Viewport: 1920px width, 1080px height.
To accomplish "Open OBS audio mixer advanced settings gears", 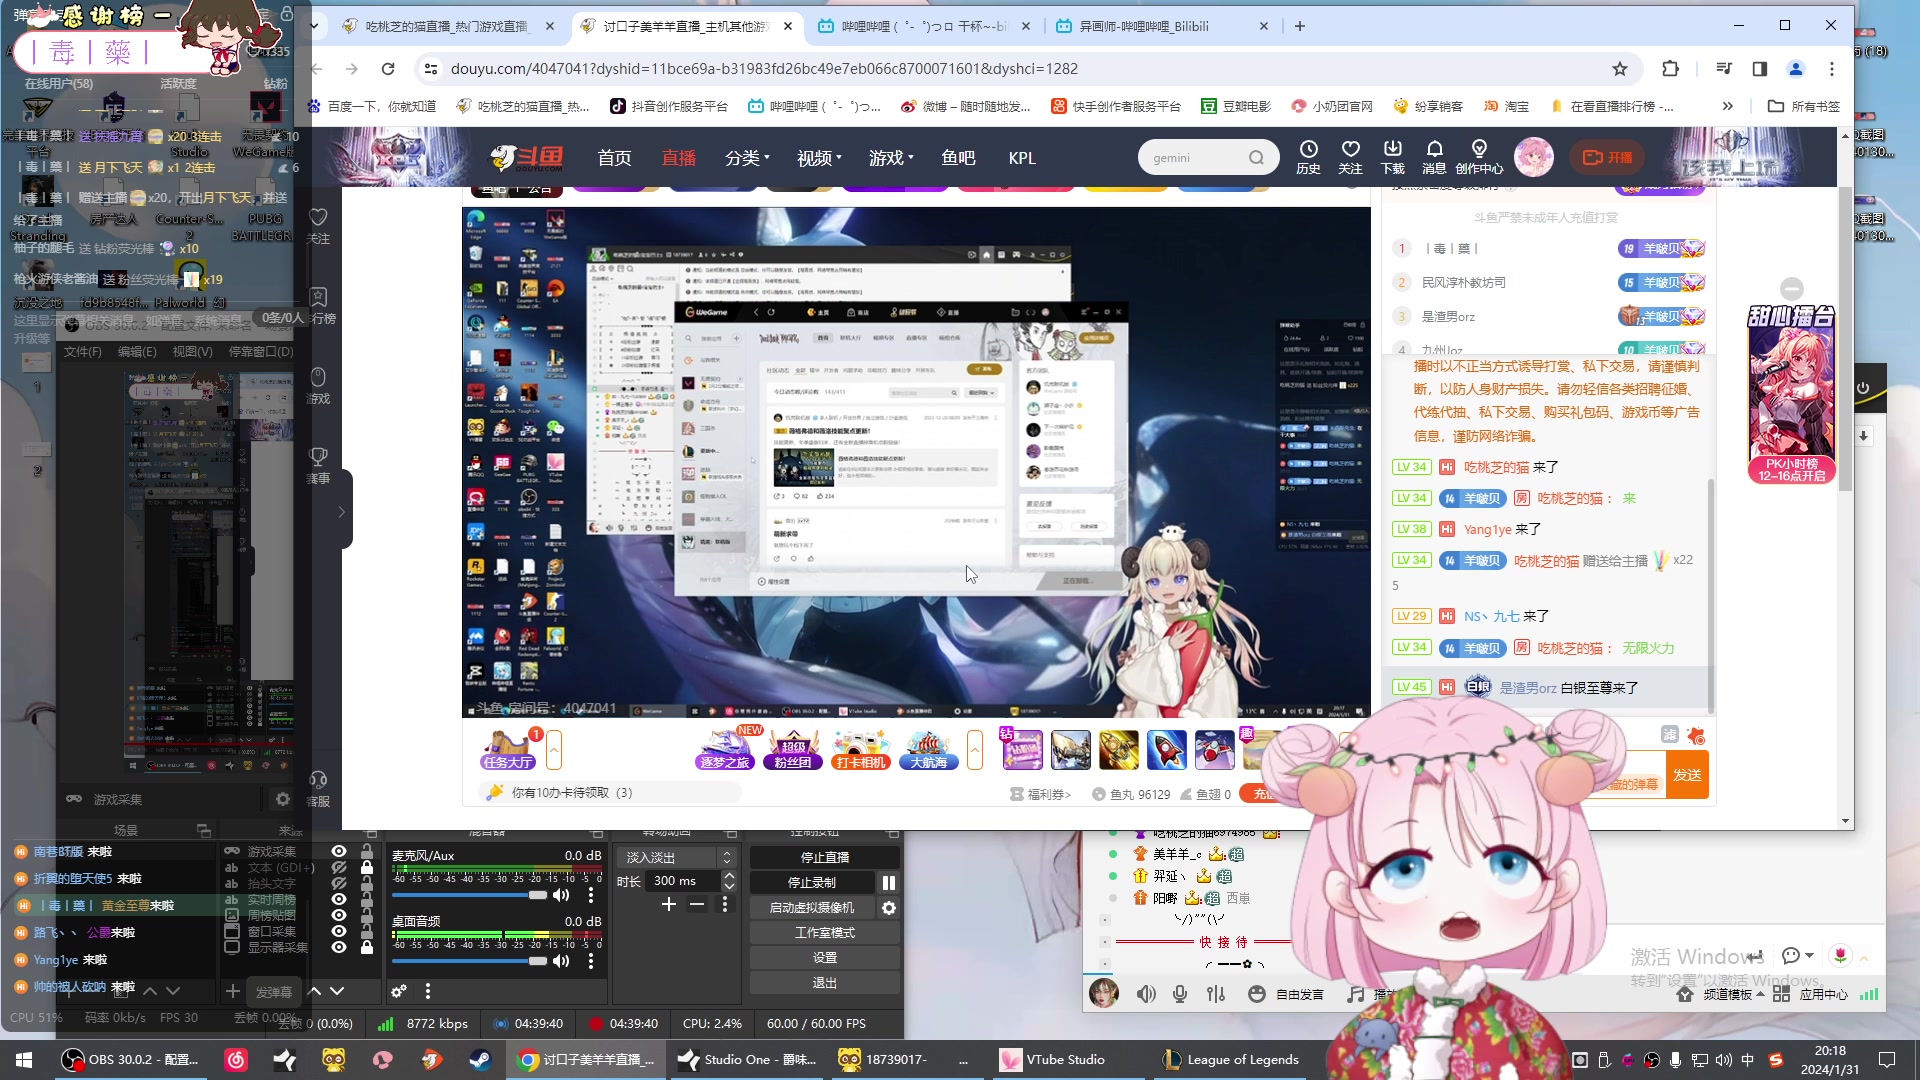I will coord(399,991).
